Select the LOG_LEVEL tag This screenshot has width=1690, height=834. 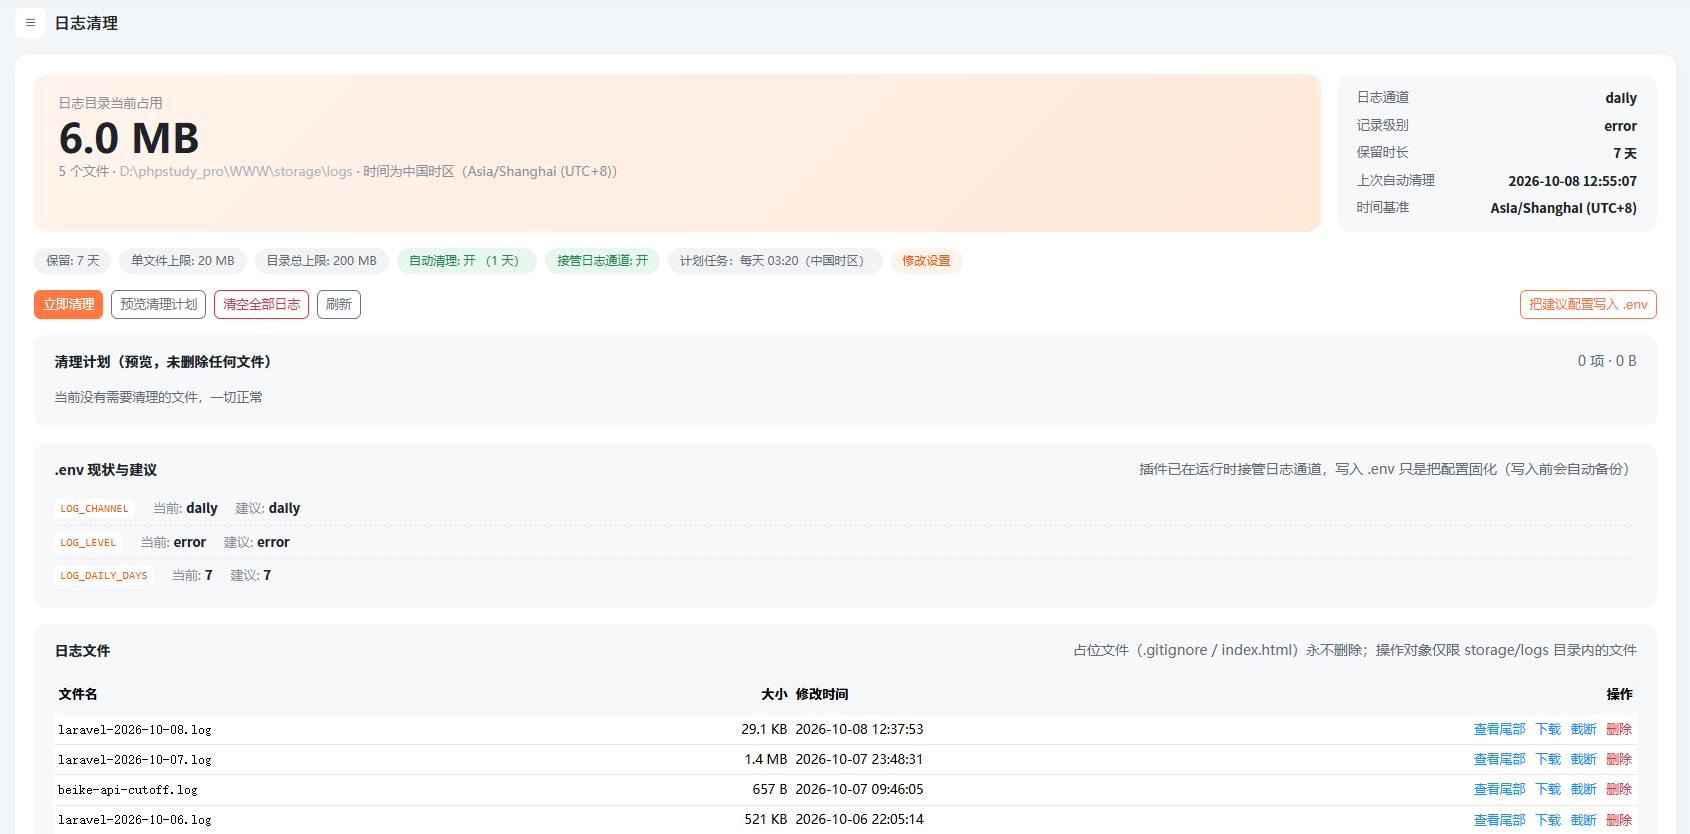88,543
